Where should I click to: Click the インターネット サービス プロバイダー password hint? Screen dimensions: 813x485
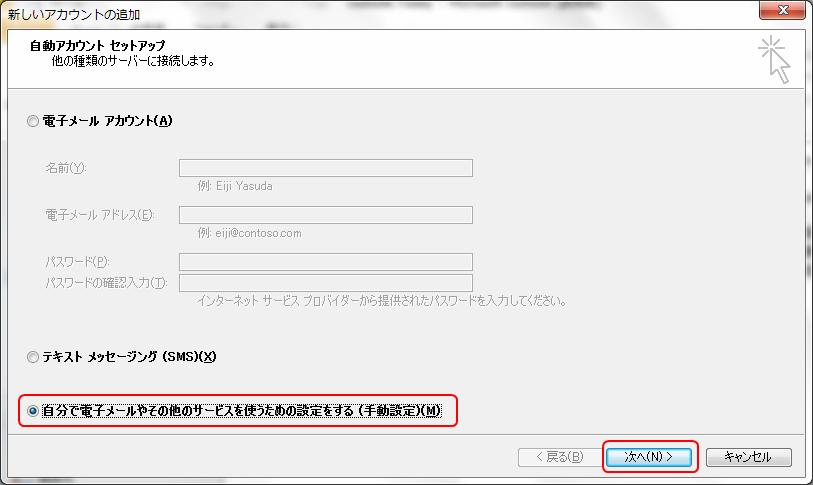pos(382,301)
